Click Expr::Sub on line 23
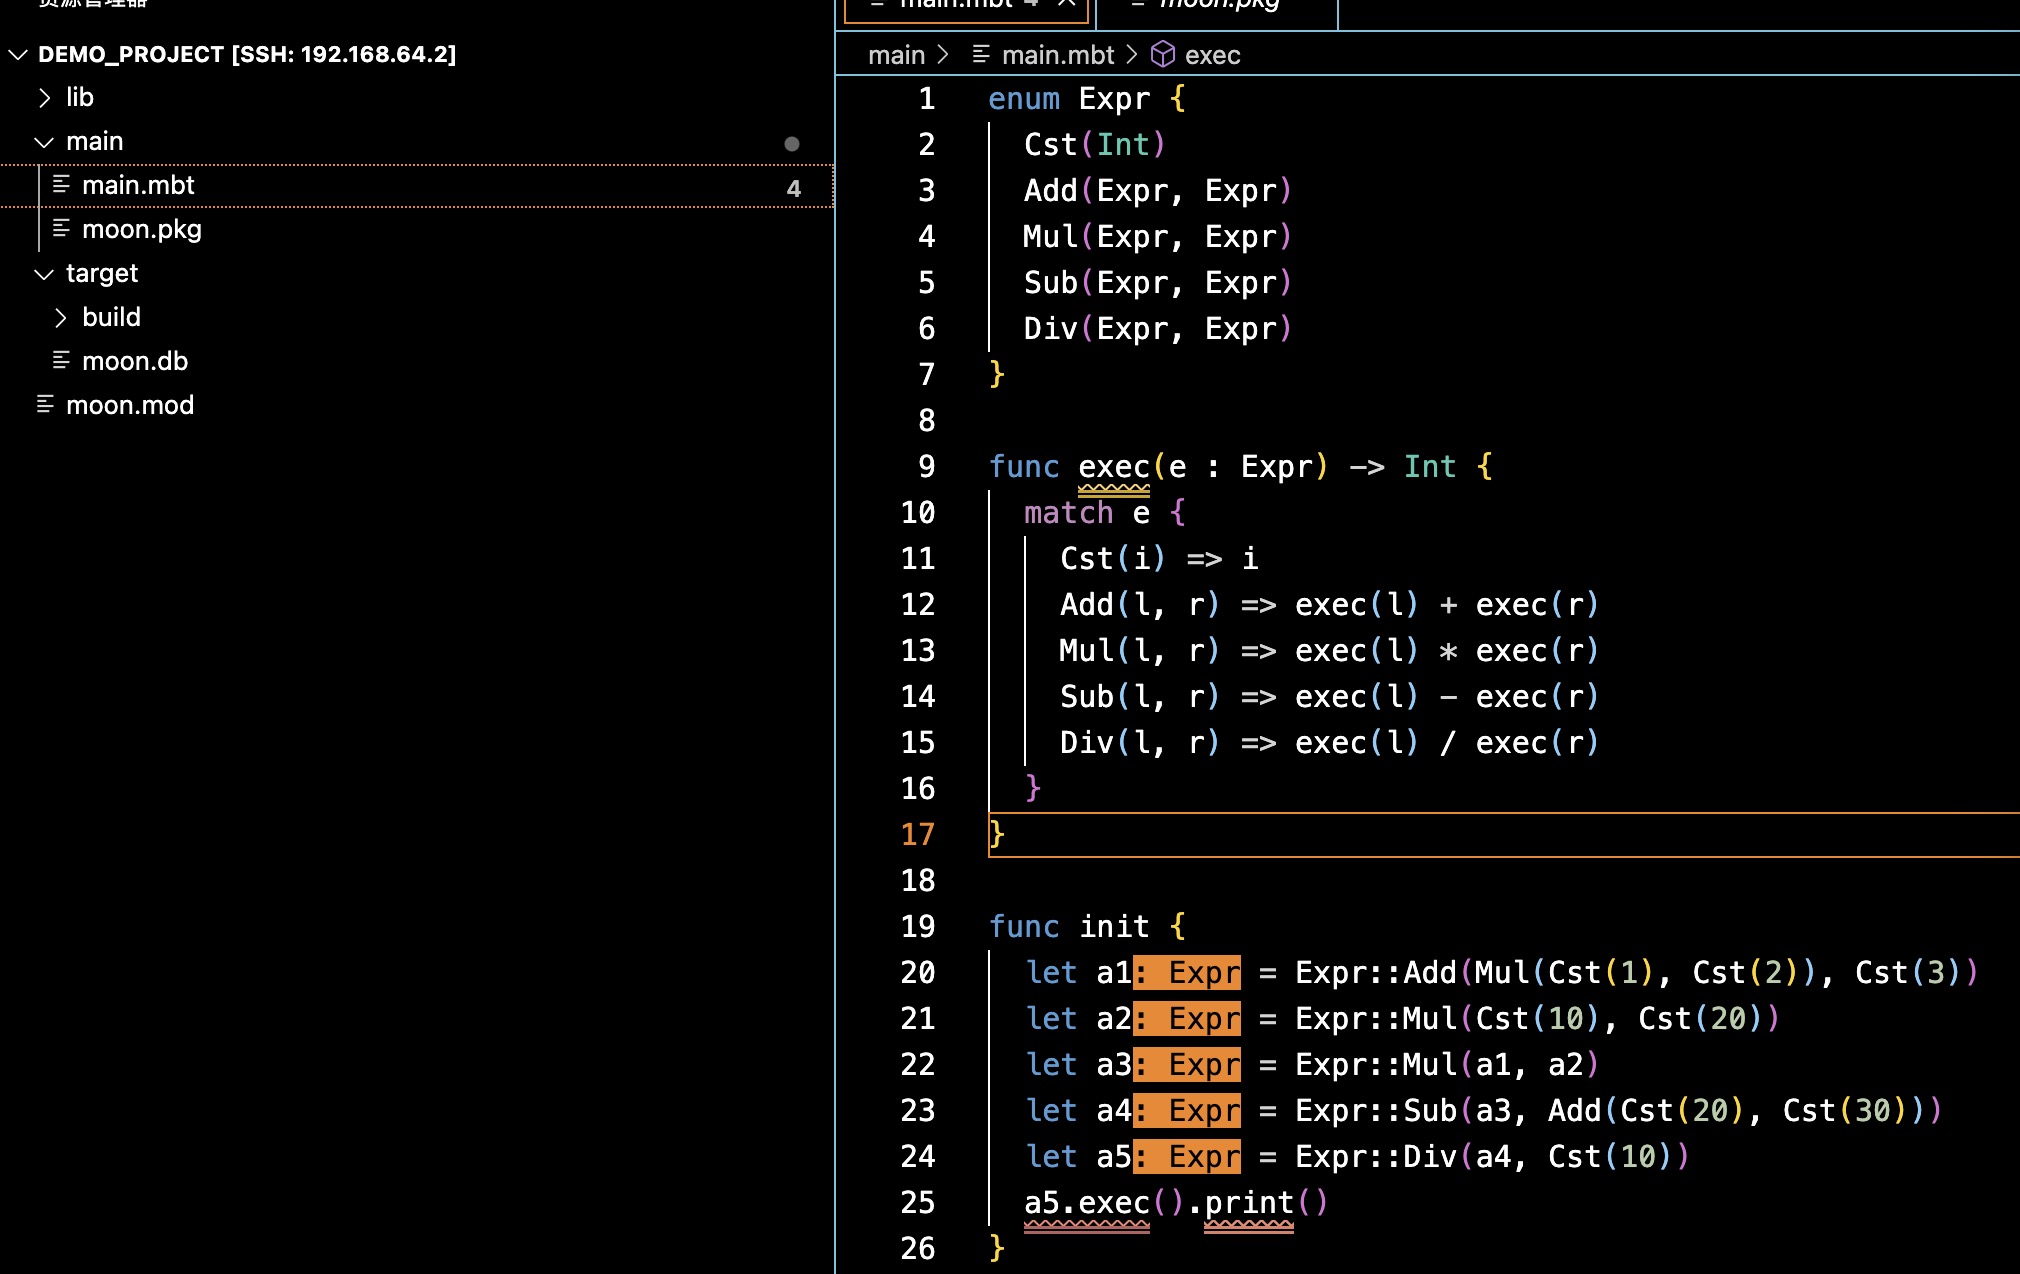The width and height of the screenshot is (2020, 1274). [1376, 1110]
